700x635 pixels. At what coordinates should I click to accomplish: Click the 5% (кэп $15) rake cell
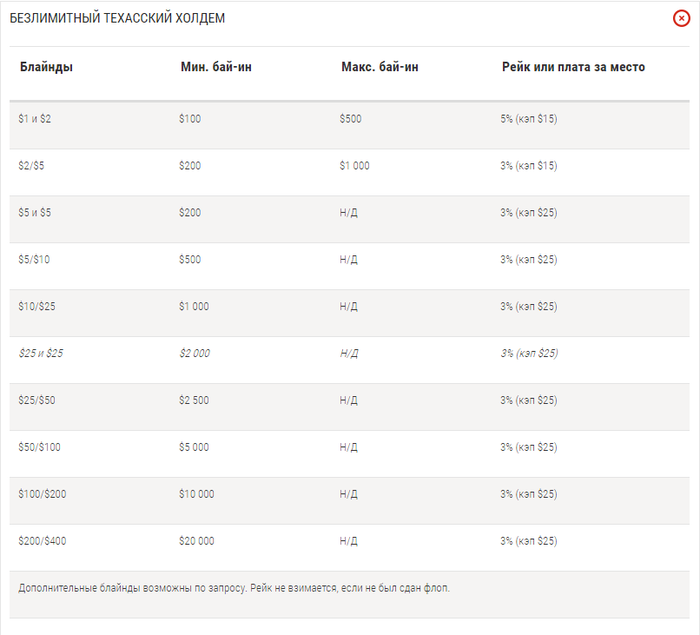click(x=529, y=119)
